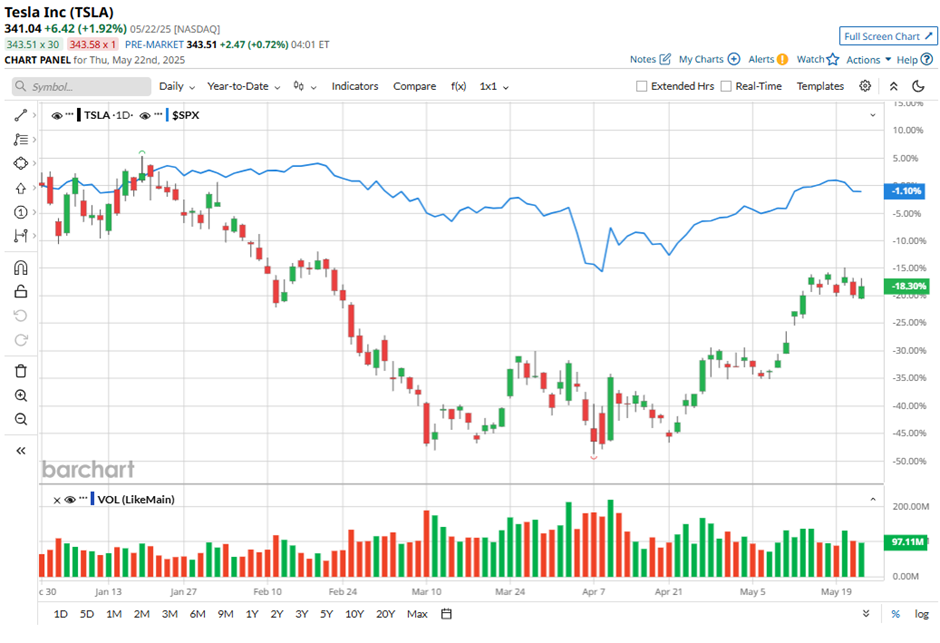Screen dimensions: 940x643
Task: Toggle the magnet snap mode
Action: pyautogui.click(x=20, y=267)
